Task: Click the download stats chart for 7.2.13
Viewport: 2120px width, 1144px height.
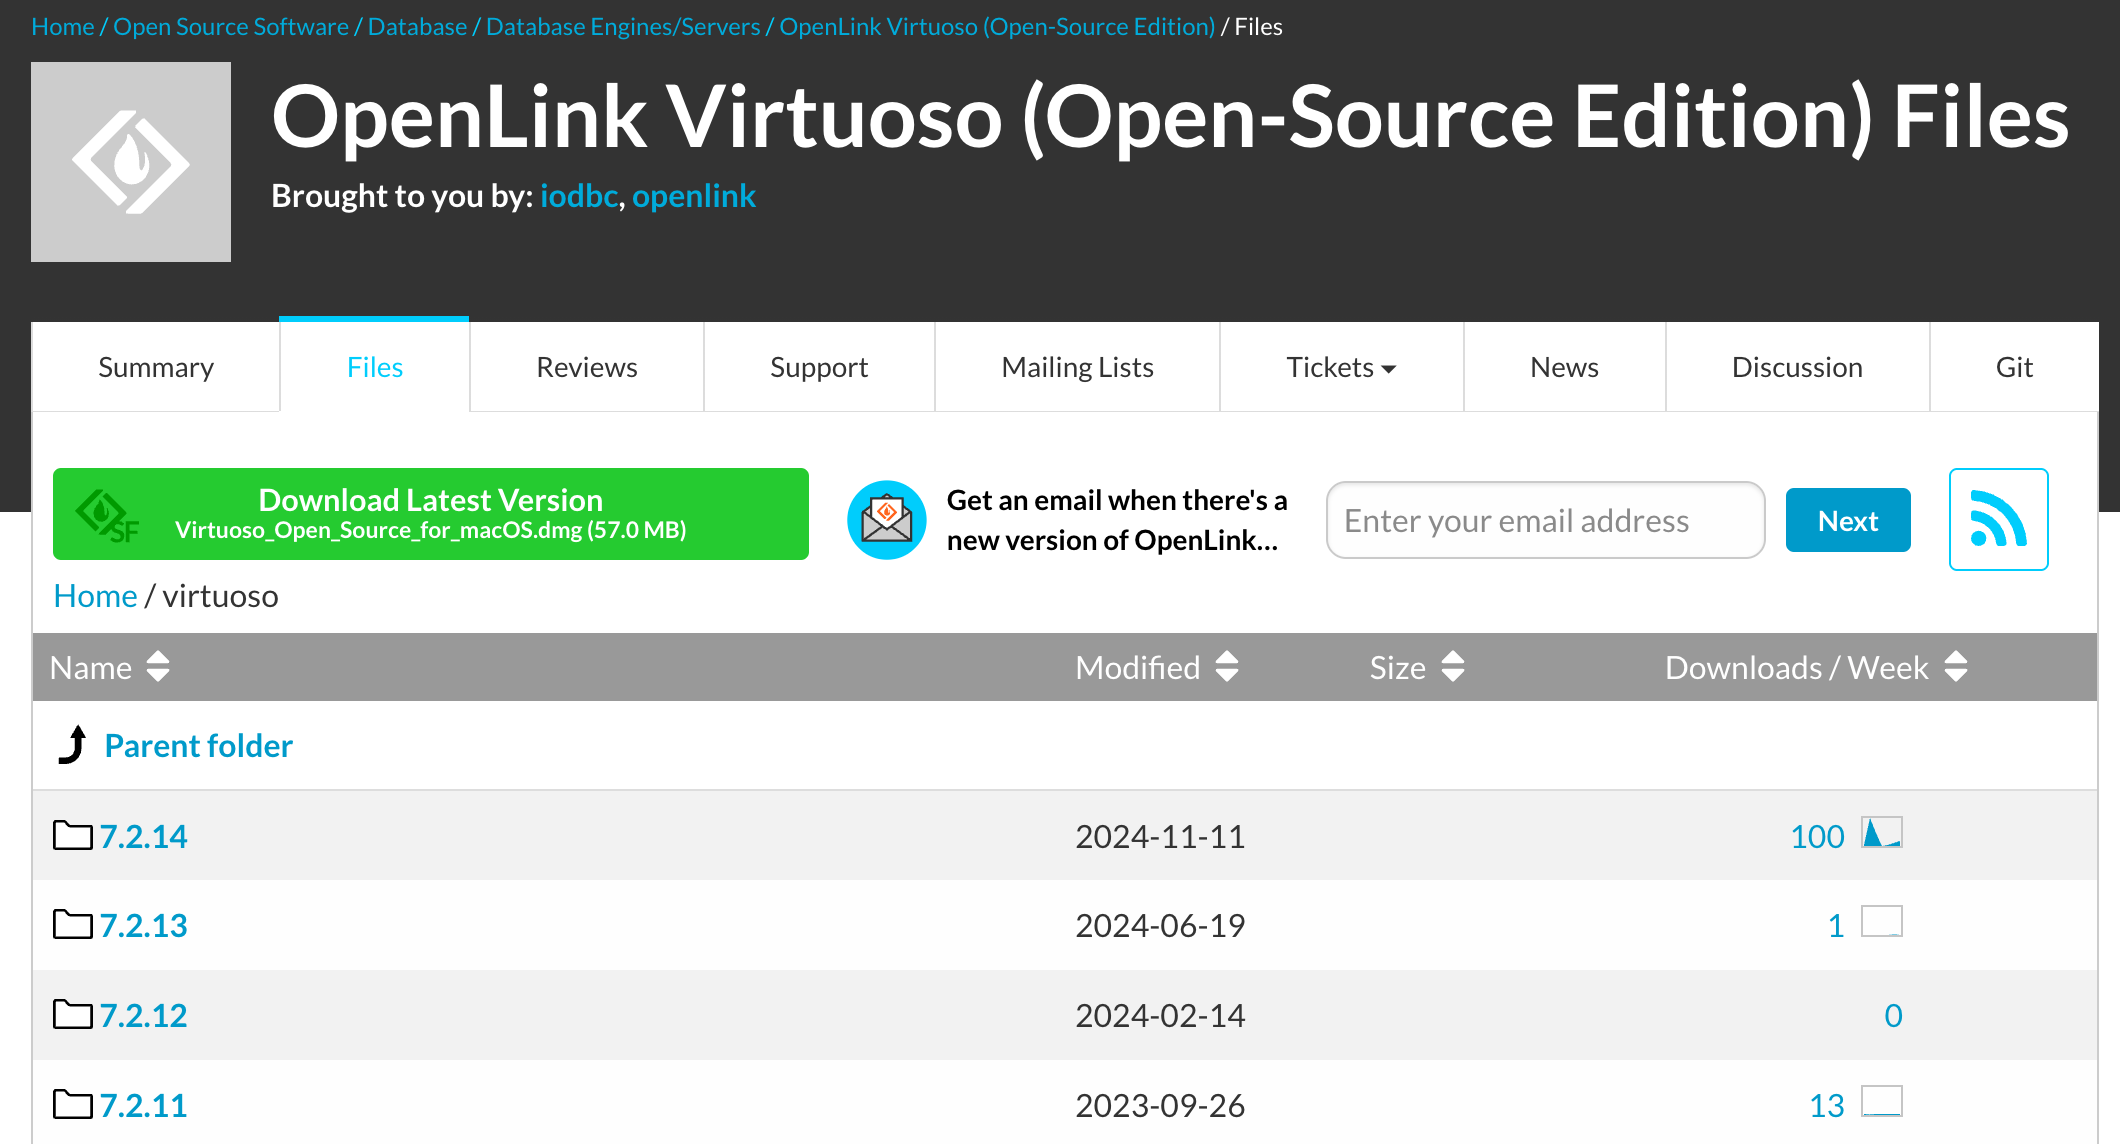Action: point(1884,923)
